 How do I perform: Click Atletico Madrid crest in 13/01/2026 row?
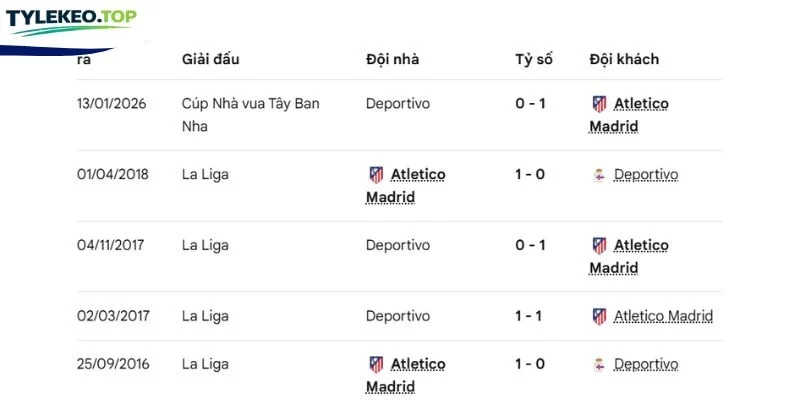599,104
